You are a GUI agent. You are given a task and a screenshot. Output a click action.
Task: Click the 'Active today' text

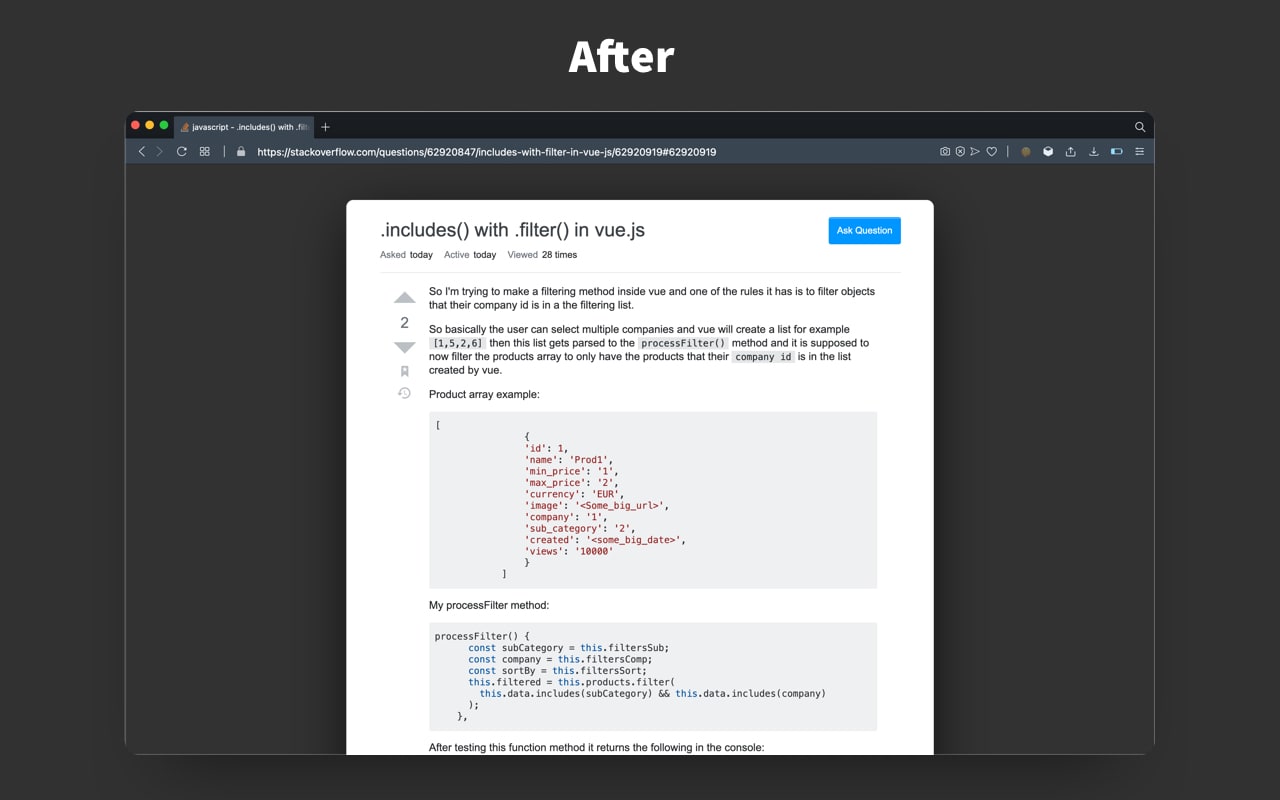coord(470,255)
